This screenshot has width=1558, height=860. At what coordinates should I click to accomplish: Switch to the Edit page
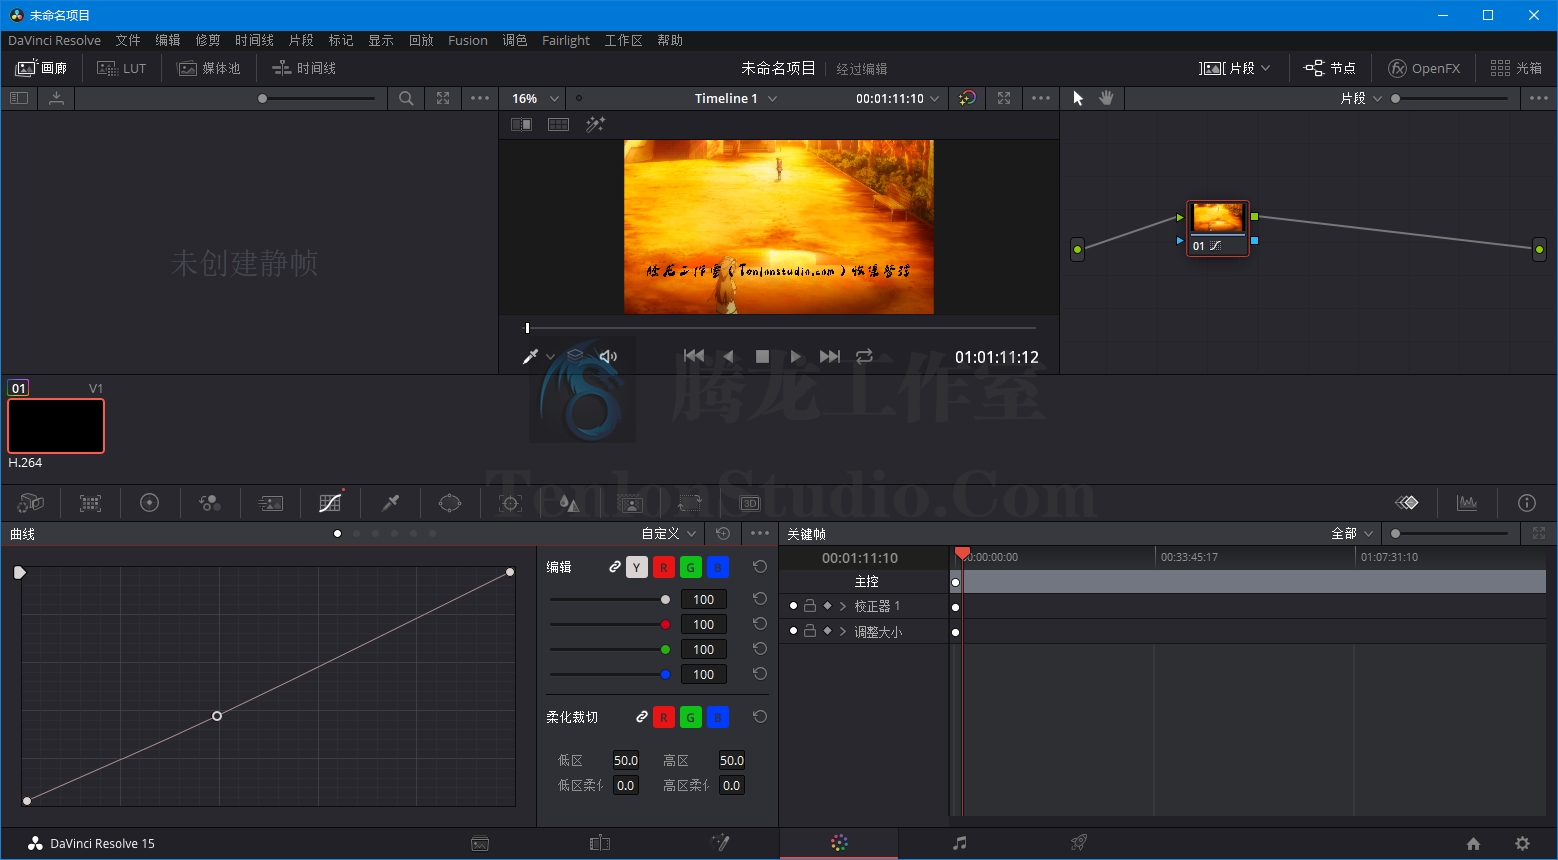coord(600,843)
